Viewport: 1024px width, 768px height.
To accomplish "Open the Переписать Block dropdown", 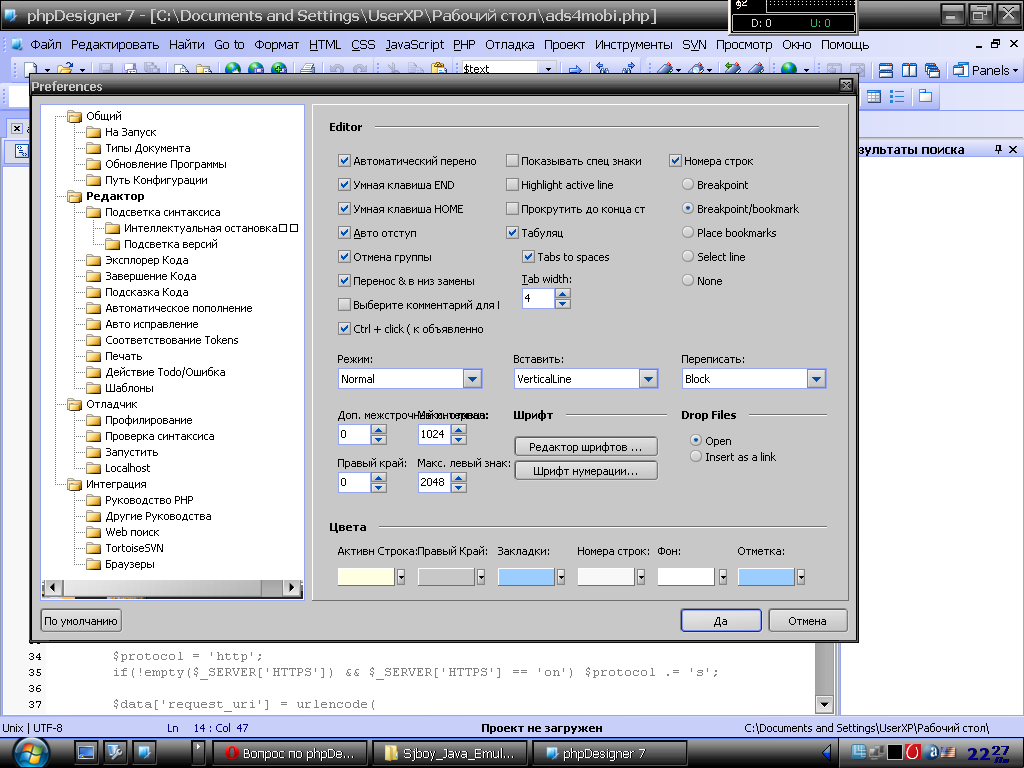I will point(816,379).
